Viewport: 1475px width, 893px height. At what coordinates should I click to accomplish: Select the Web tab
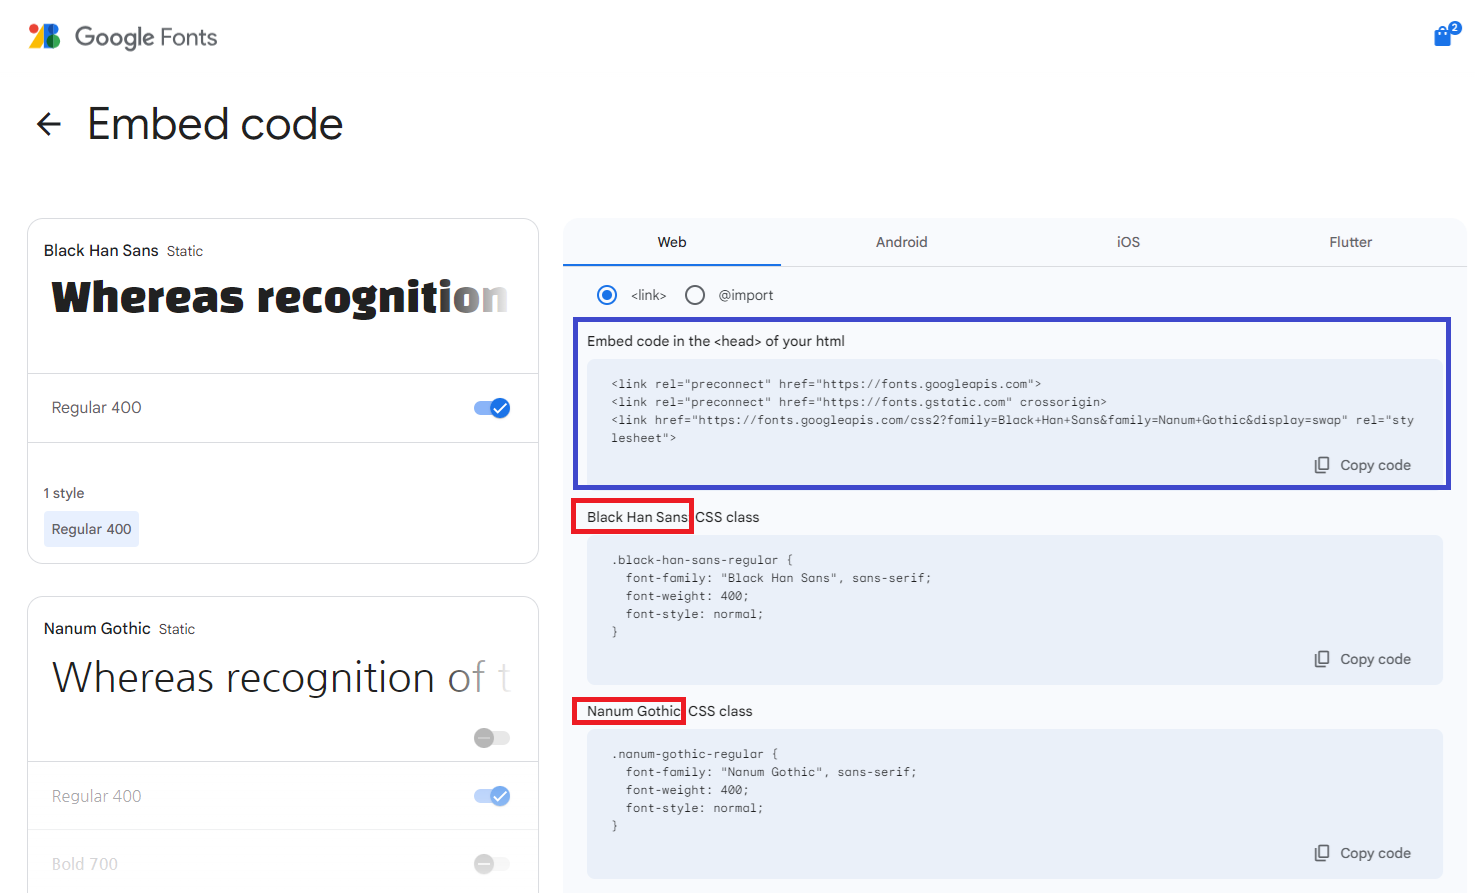point(672,242)
